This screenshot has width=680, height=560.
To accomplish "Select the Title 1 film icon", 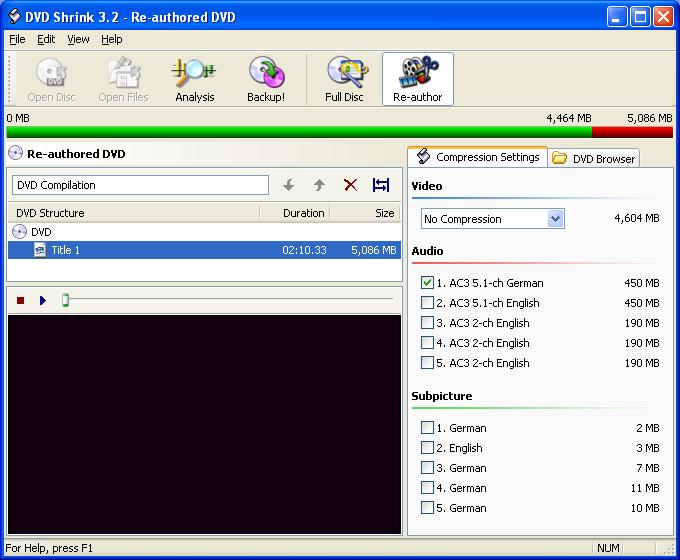I will pyautogui.click(x=40, y=250).
